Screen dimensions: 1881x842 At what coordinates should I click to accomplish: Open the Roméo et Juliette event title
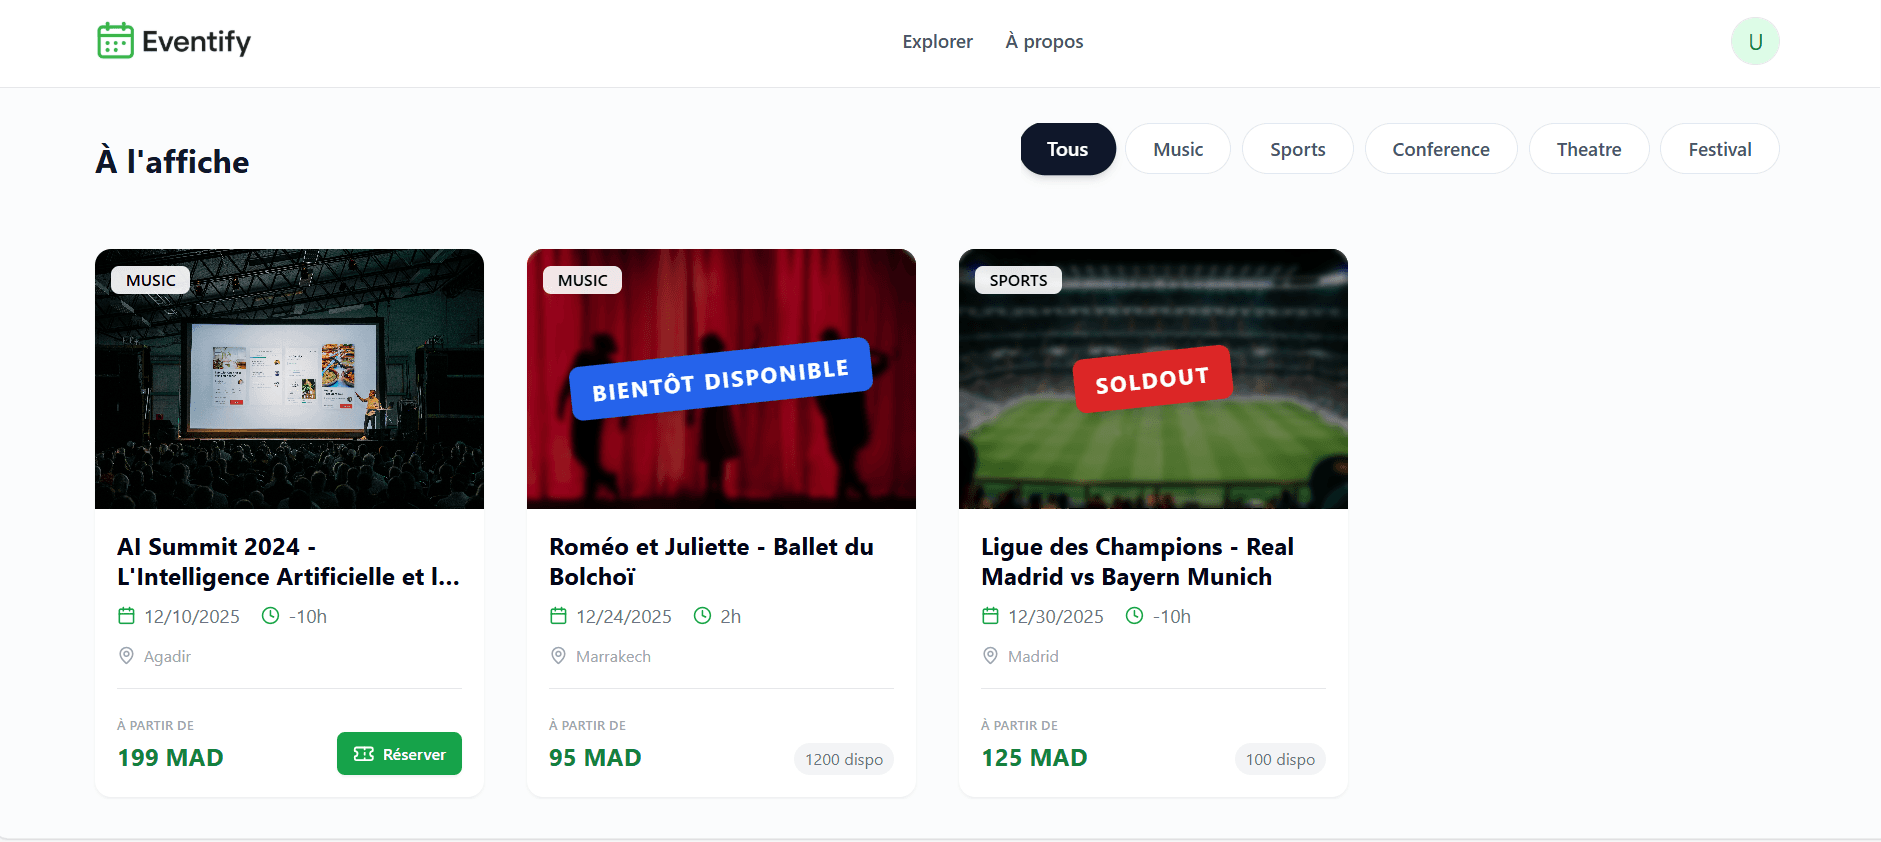(711, 561)
